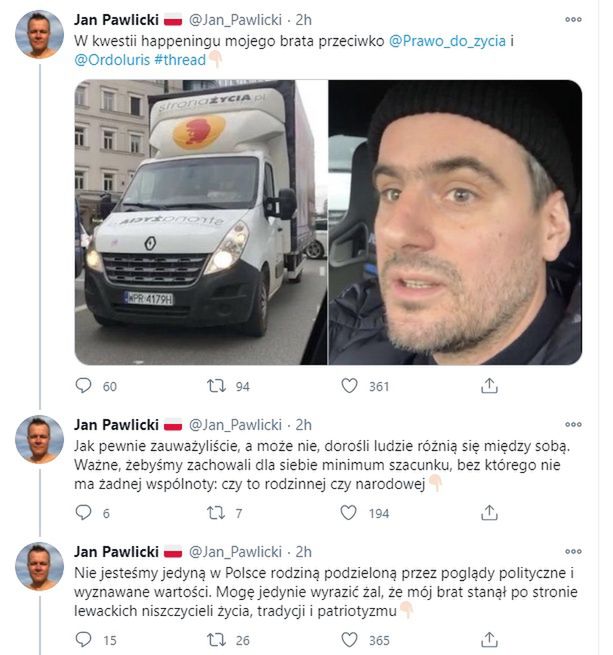Share the second tweet via share icon
This screenshot has width=613, height=655.
[489, 512]
